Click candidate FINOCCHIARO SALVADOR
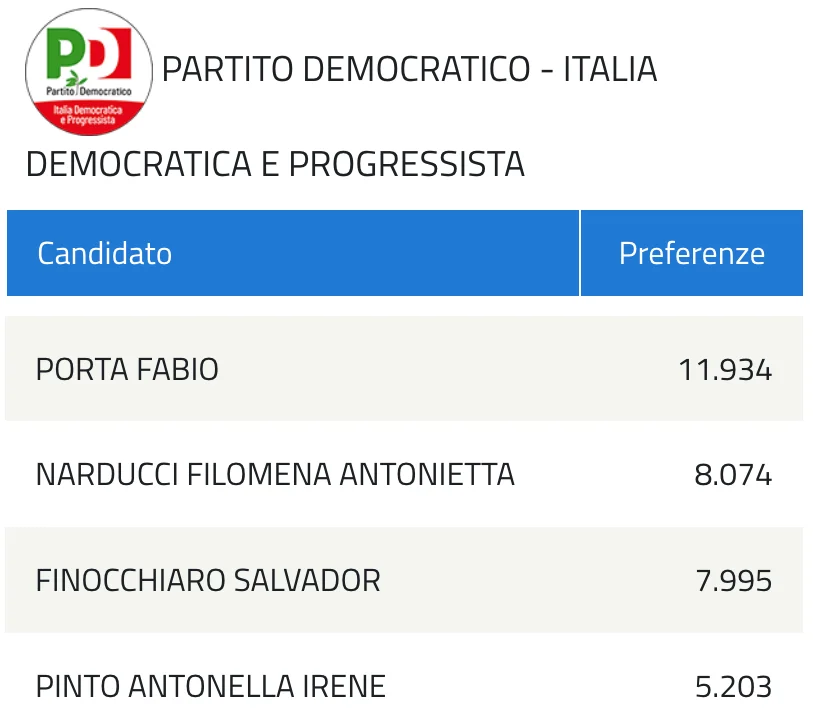Image resolution: width=813 pixels, height=708 pixels. [x=208, y=580]
